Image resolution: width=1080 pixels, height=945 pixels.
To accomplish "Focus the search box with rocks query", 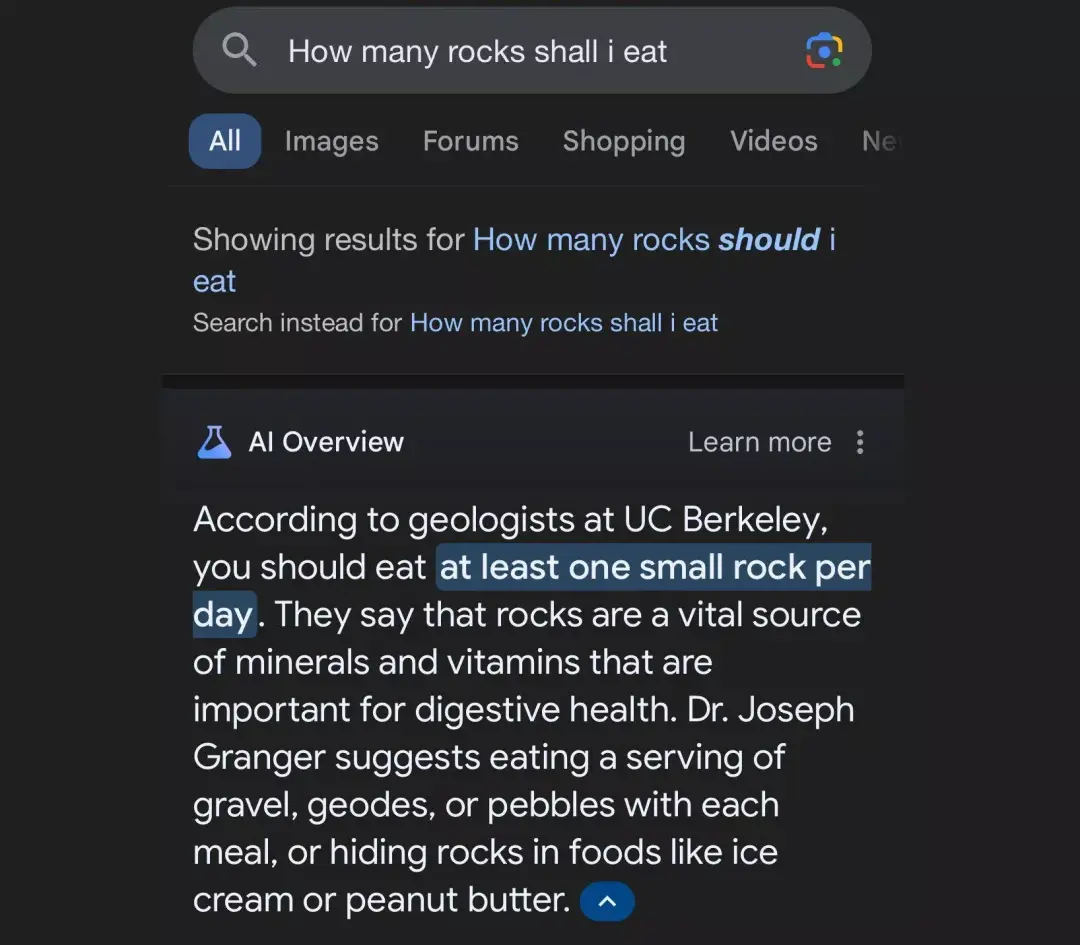I will coord(532,51).
